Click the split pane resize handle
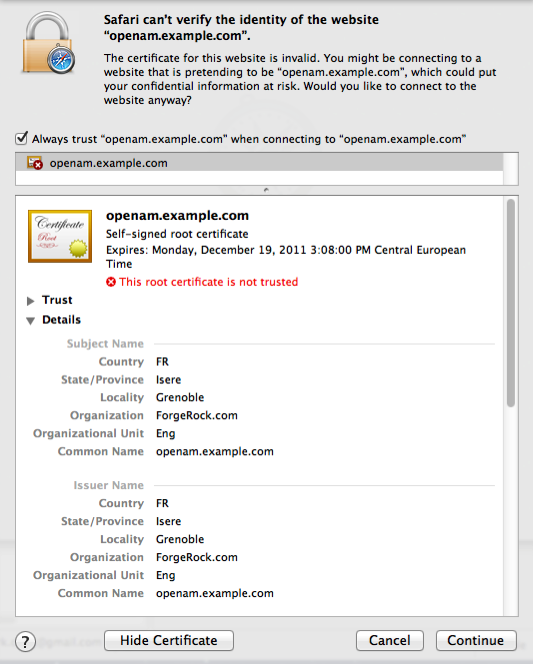This screenshot has height=664, width=533. 266,190
